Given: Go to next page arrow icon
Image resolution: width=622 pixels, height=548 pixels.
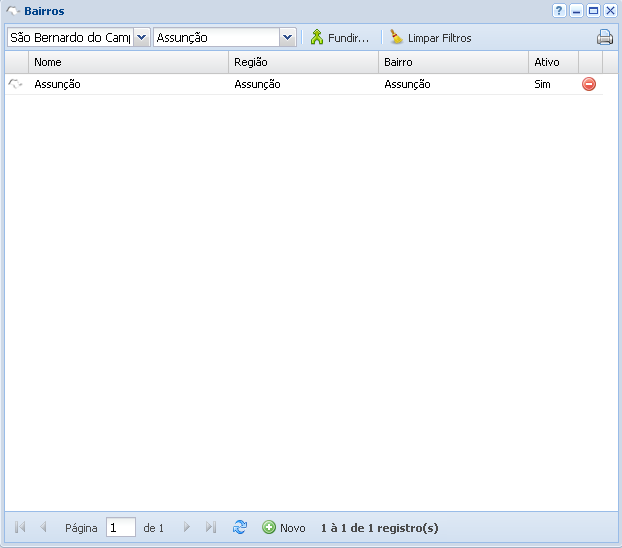Looking at the screenshot, I should click(x=187, y=527).
